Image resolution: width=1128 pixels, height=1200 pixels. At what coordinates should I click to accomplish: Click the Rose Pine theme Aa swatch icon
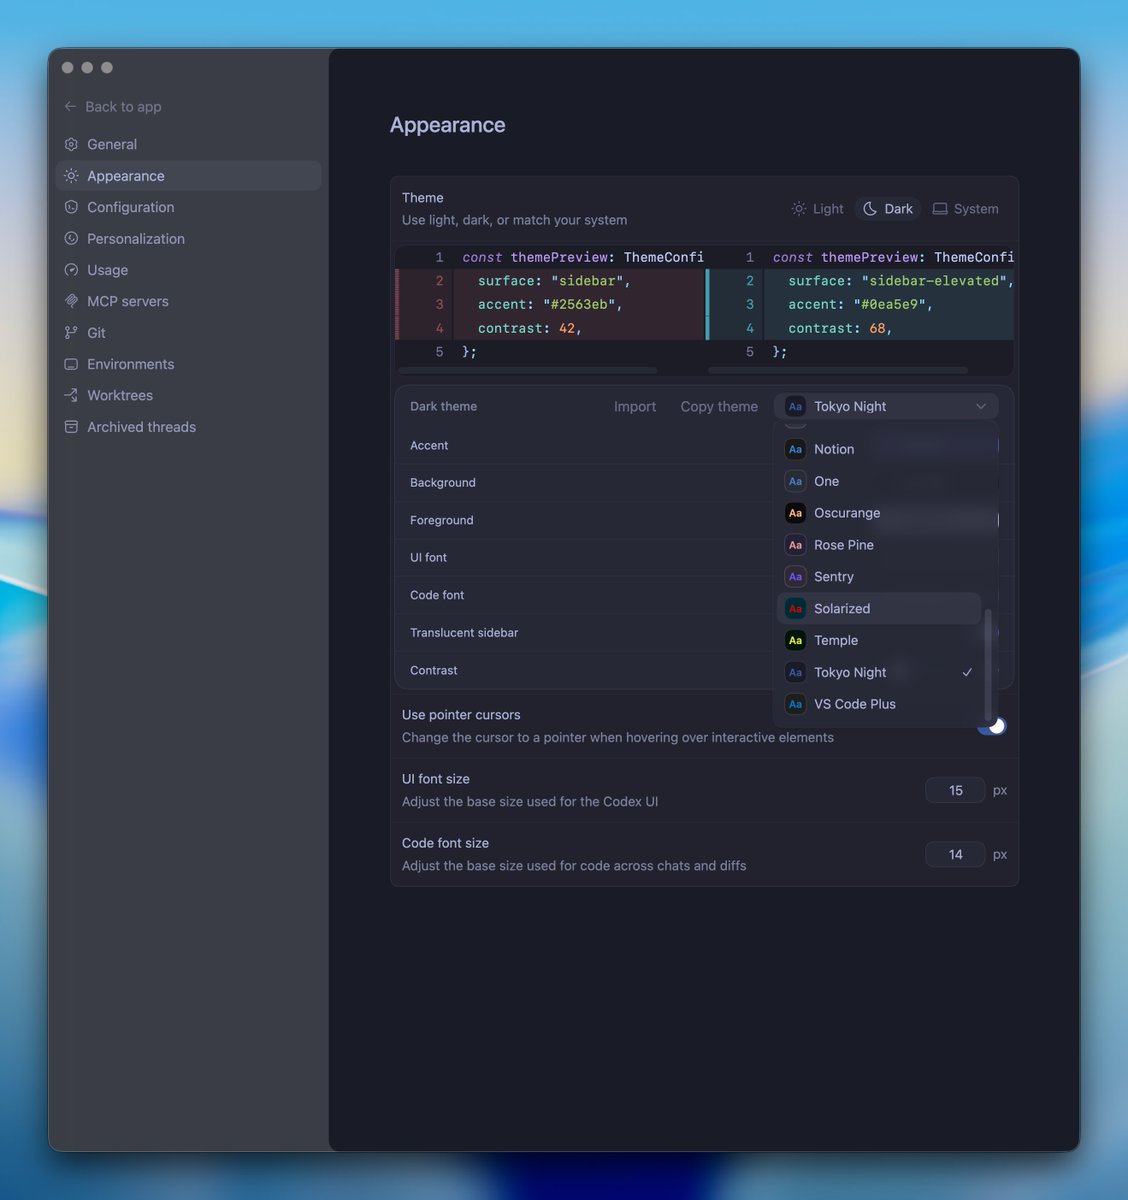coord(795,545)
